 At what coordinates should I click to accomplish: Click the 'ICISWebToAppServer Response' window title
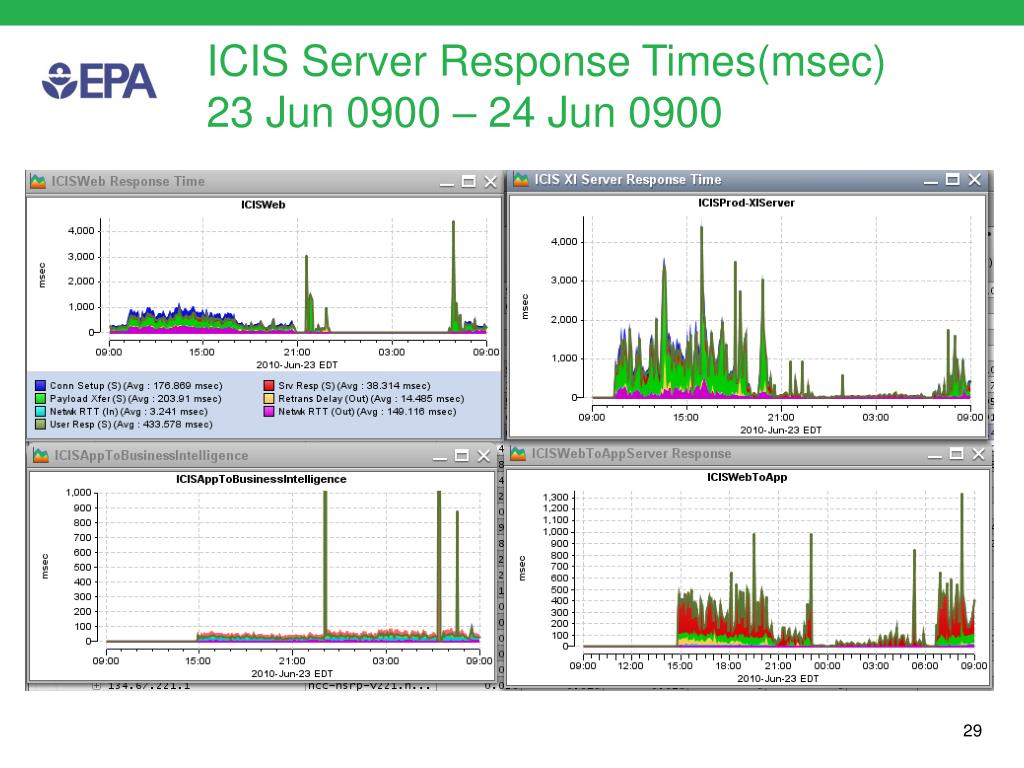632,453
